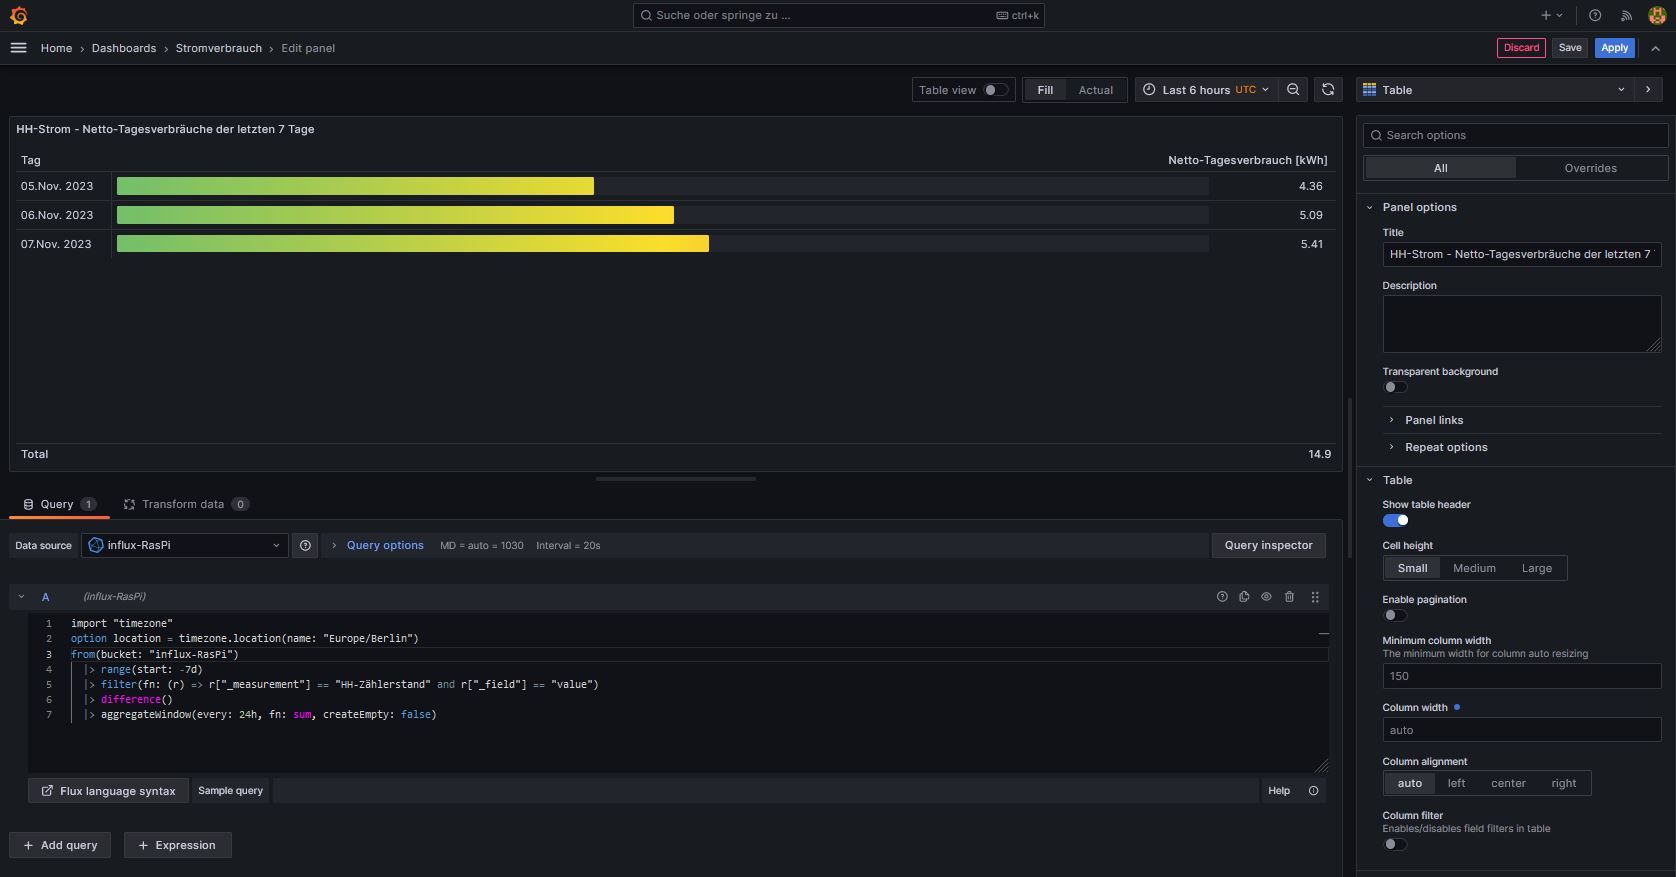Click the Save button

click(1570, 48)
